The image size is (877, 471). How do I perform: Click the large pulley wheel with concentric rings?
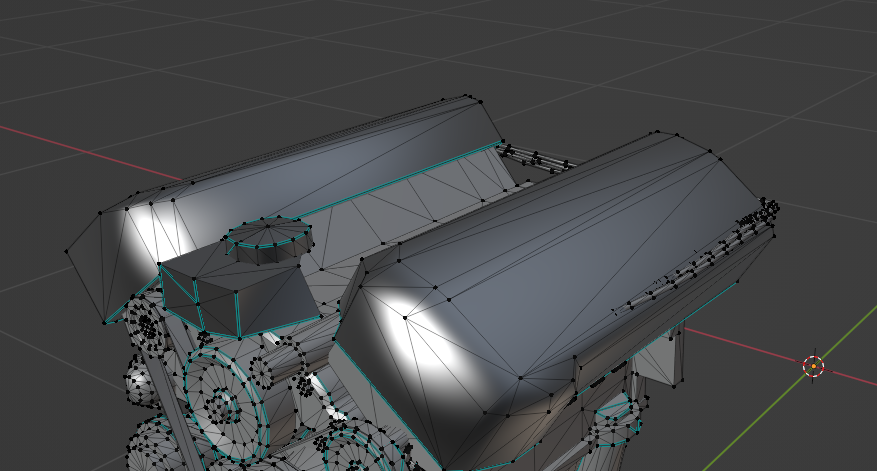point(228,402)
